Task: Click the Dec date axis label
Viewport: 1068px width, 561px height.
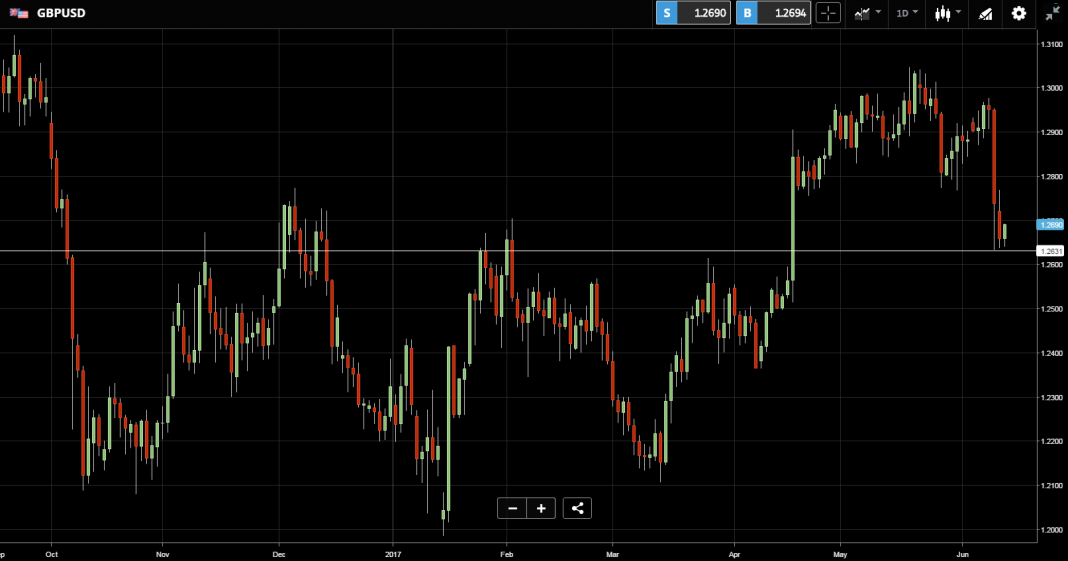Action: tap(279, 554)
